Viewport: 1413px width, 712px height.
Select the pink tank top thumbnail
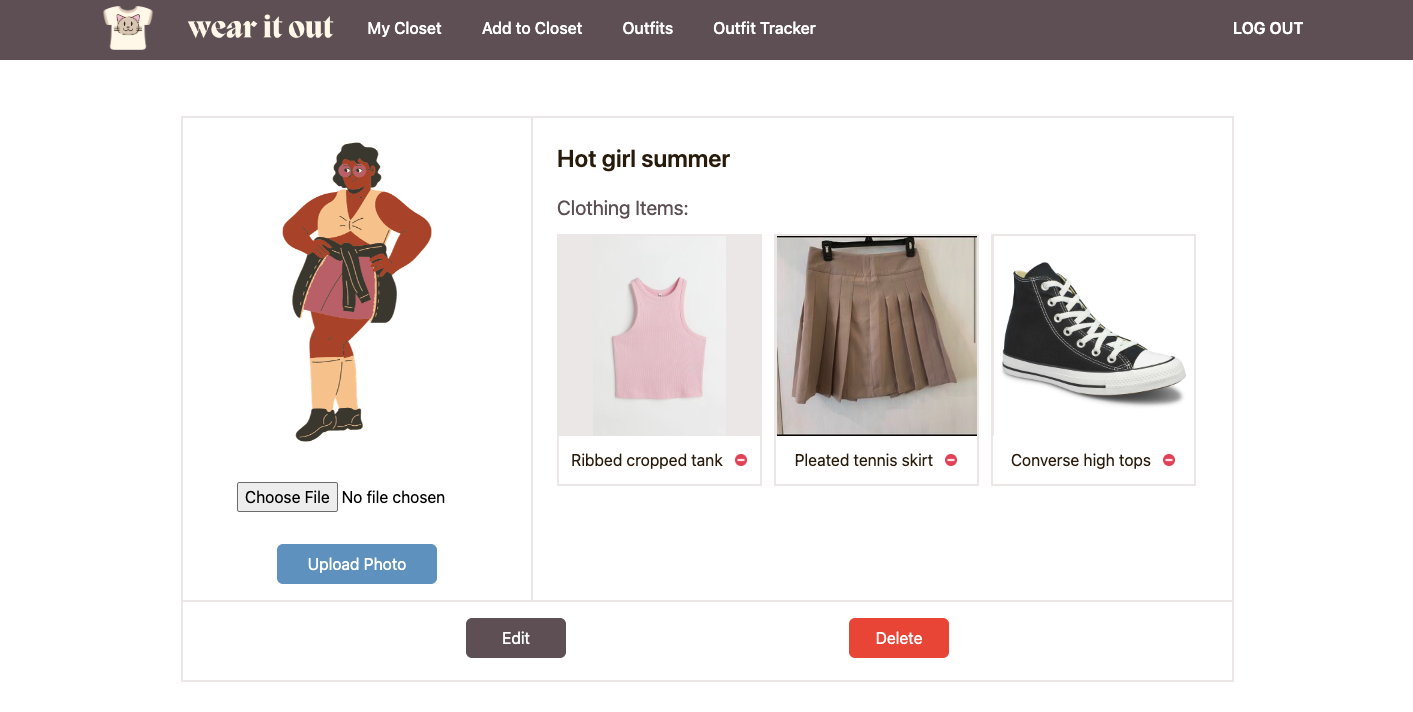click(658, 335)
